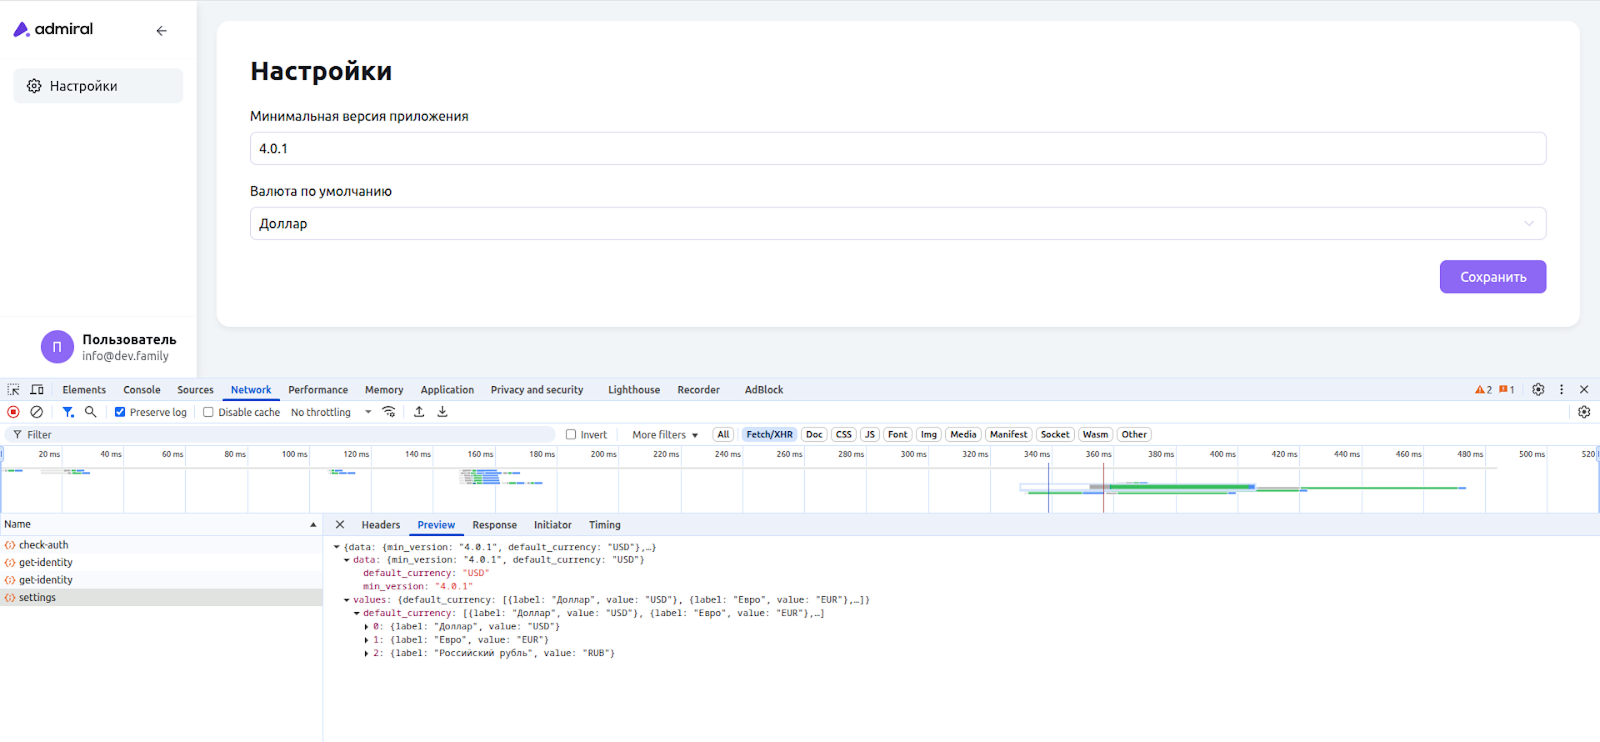This screenshot has width=1600, height=742.
Task: Click the import HAR upload icon
Action: [419, 412]
